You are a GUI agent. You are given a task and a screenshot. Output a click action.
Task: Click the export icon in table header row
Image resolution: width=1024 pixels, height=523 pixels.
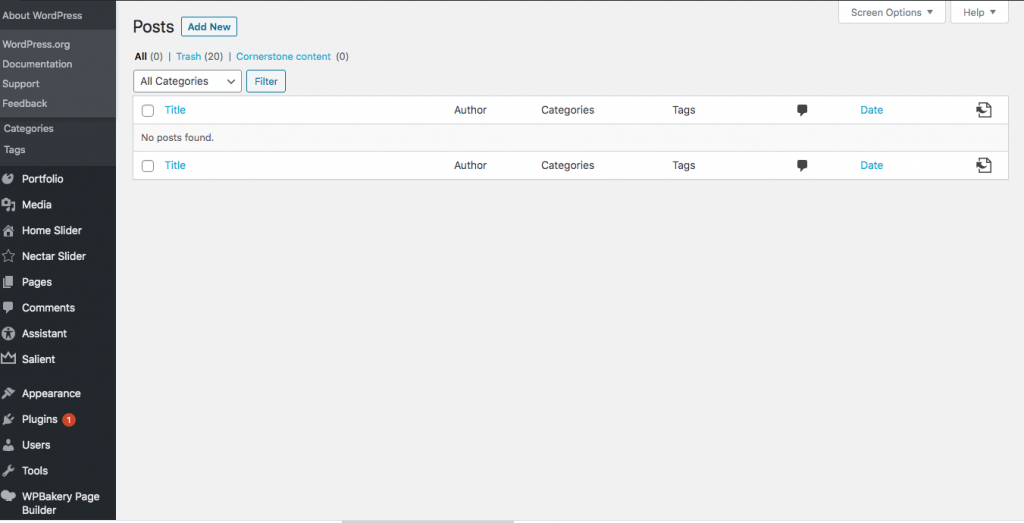tap(984, 110)
